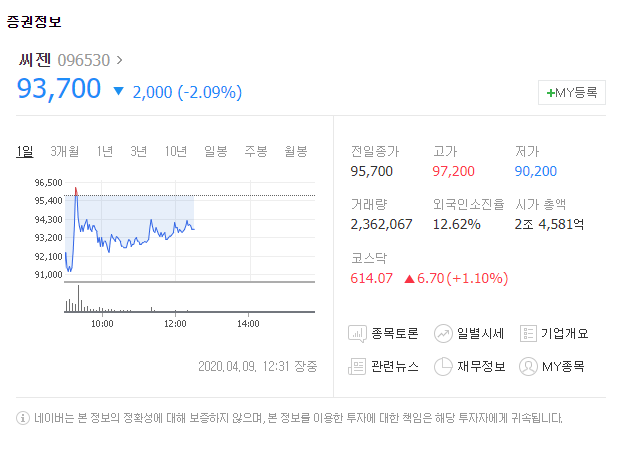This screenshot has height=455, width=631.
Task: Click the KOSDAQ index value 614.07
Action: [x=371, y=278]
